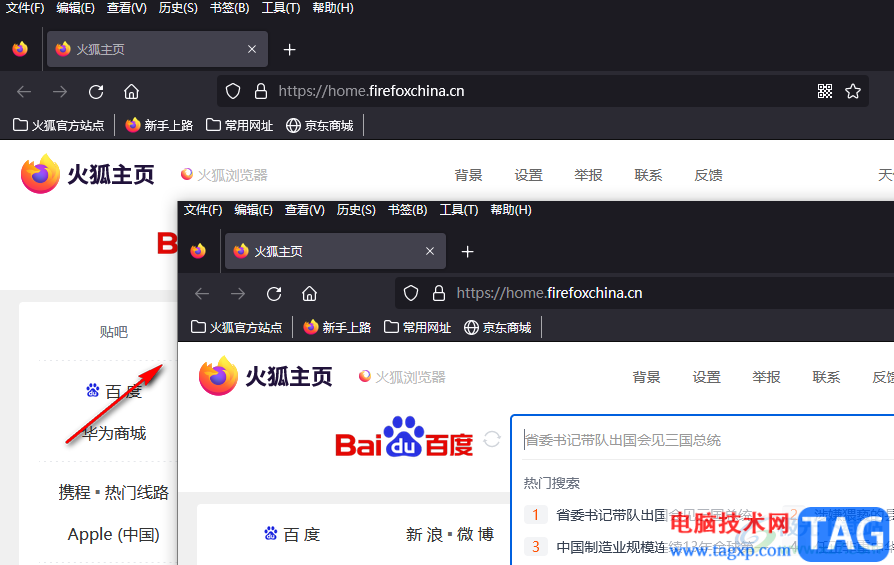Bookmark this page with the star icon
This screenshot has width=894, height=565.
click(x=853, y=91)
